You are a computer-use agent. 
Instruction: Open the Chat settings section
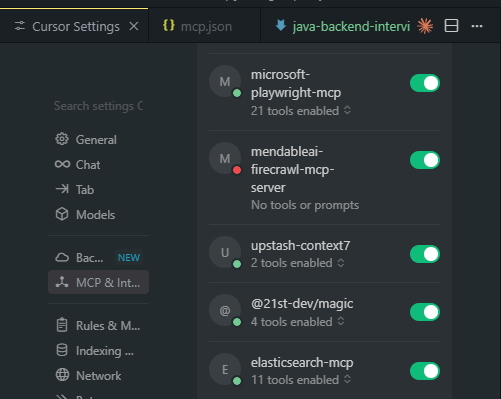(98, 164)
